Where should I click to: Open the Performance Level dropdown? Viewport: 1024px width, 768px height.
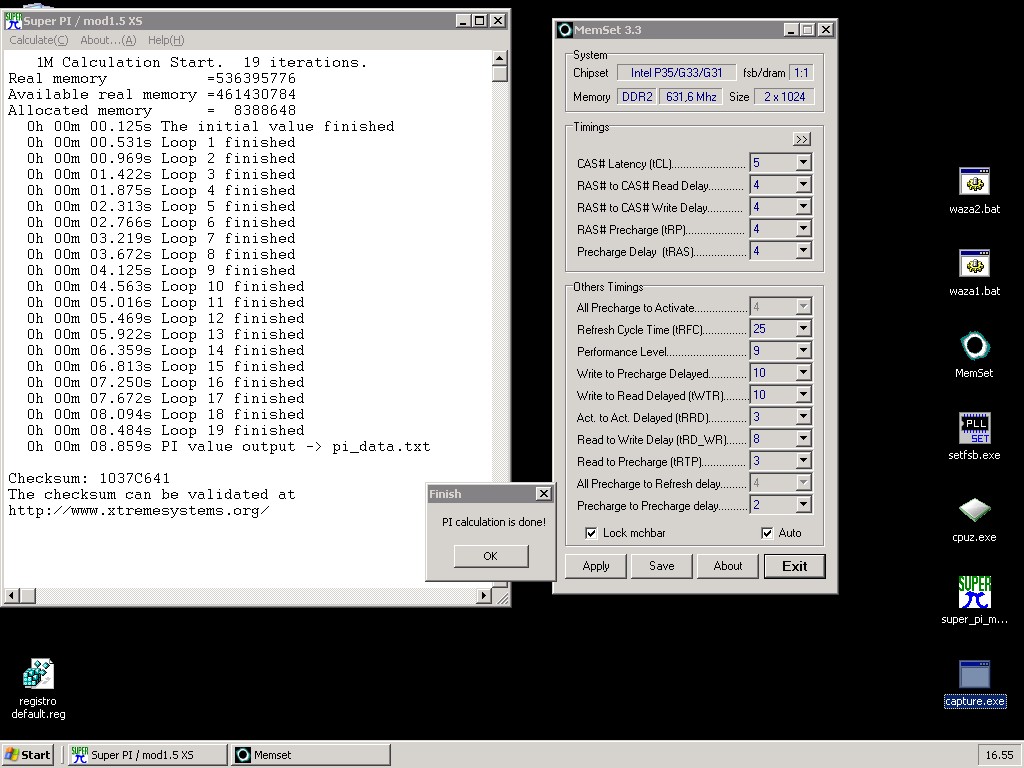(x=803, y=351)
